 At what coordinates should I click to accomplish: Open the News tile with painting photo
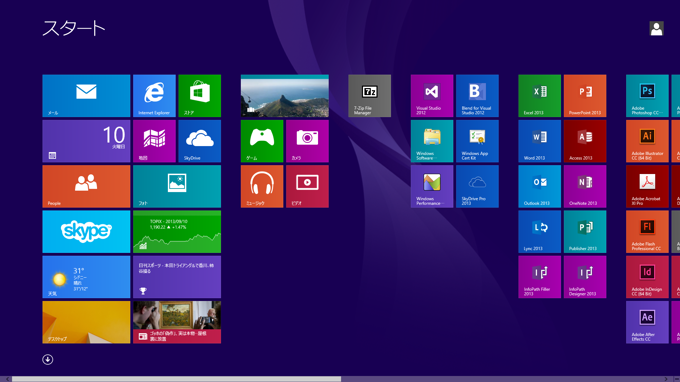point(177,322)
